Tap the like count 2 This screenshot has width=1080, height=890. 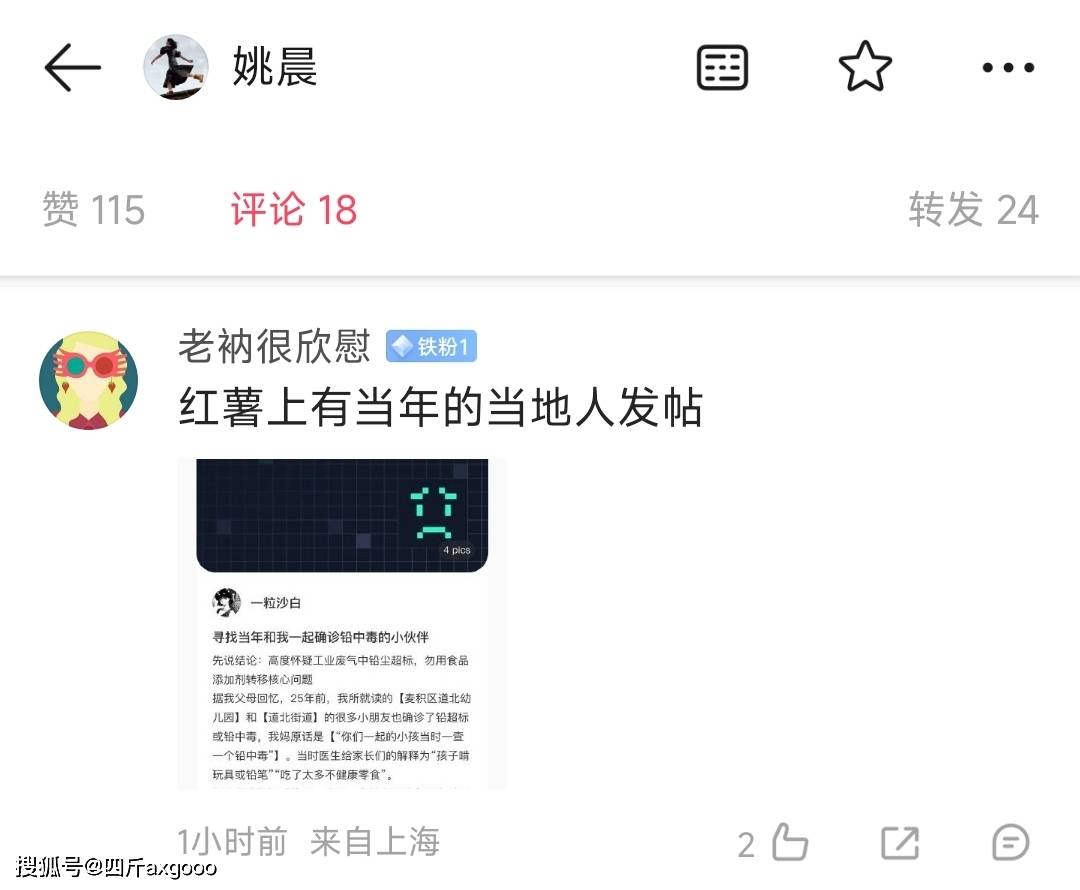(x=746, y=845)
